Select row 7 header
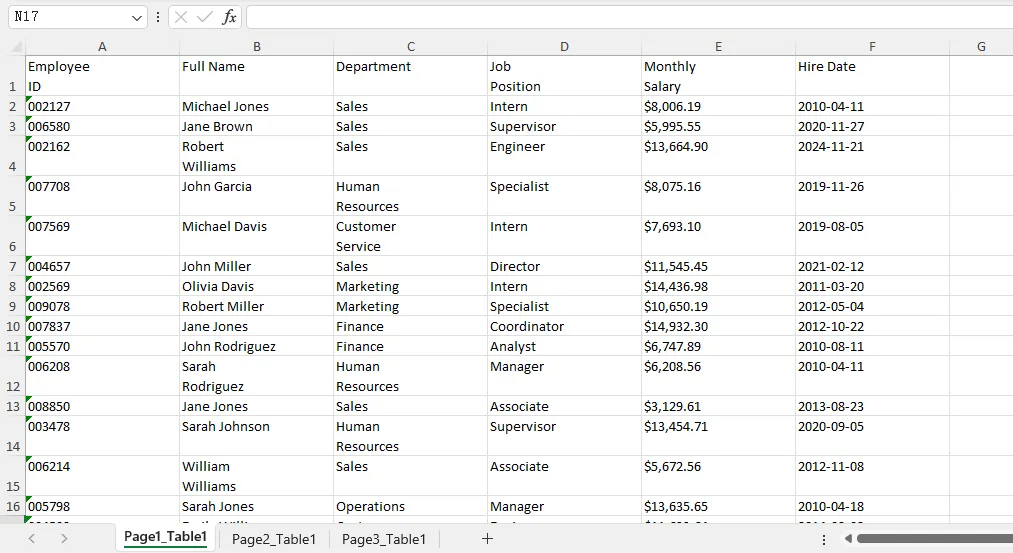This screenshot has height=553, width=1013. (x=12, y=266)
